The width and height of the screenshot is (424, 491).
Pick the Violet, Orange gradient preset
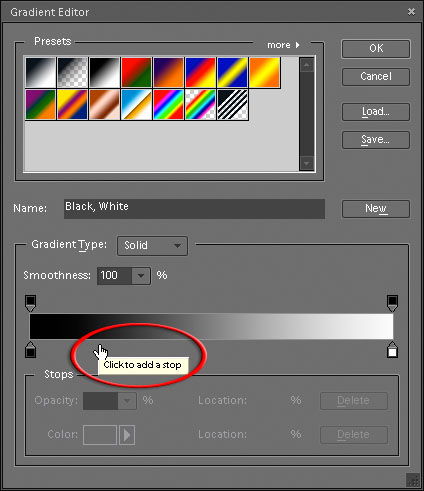tap(168, 73)
